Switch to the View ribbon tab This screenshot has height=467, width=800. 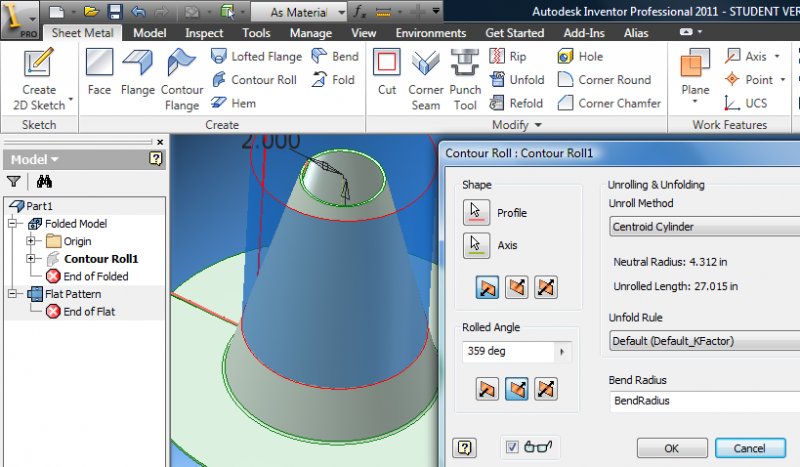tap(363, 33)
